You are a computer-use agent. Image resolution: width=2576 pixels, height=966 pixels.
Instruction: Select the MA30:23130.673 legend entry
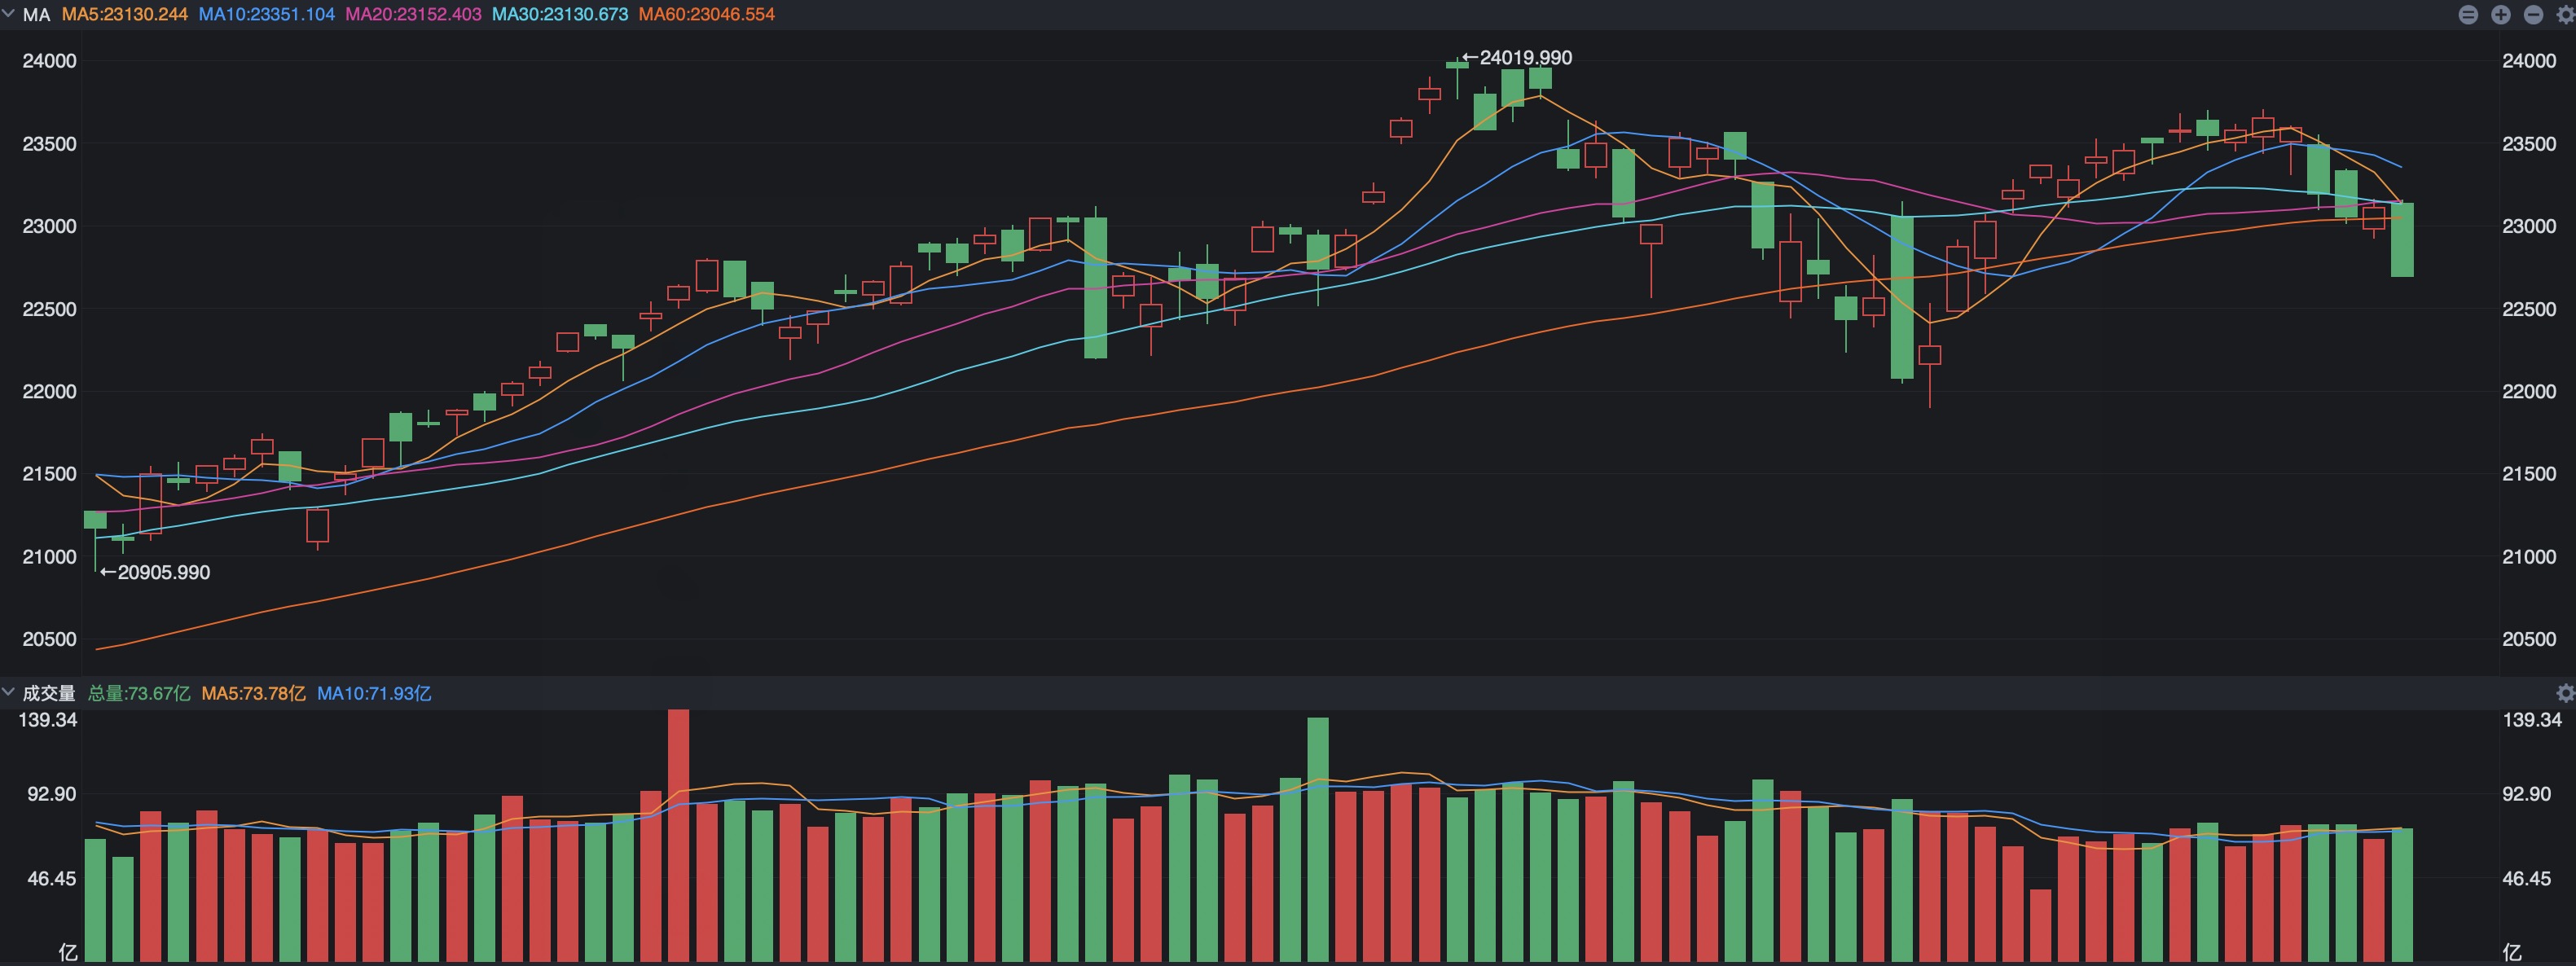[x=560, y=14]
